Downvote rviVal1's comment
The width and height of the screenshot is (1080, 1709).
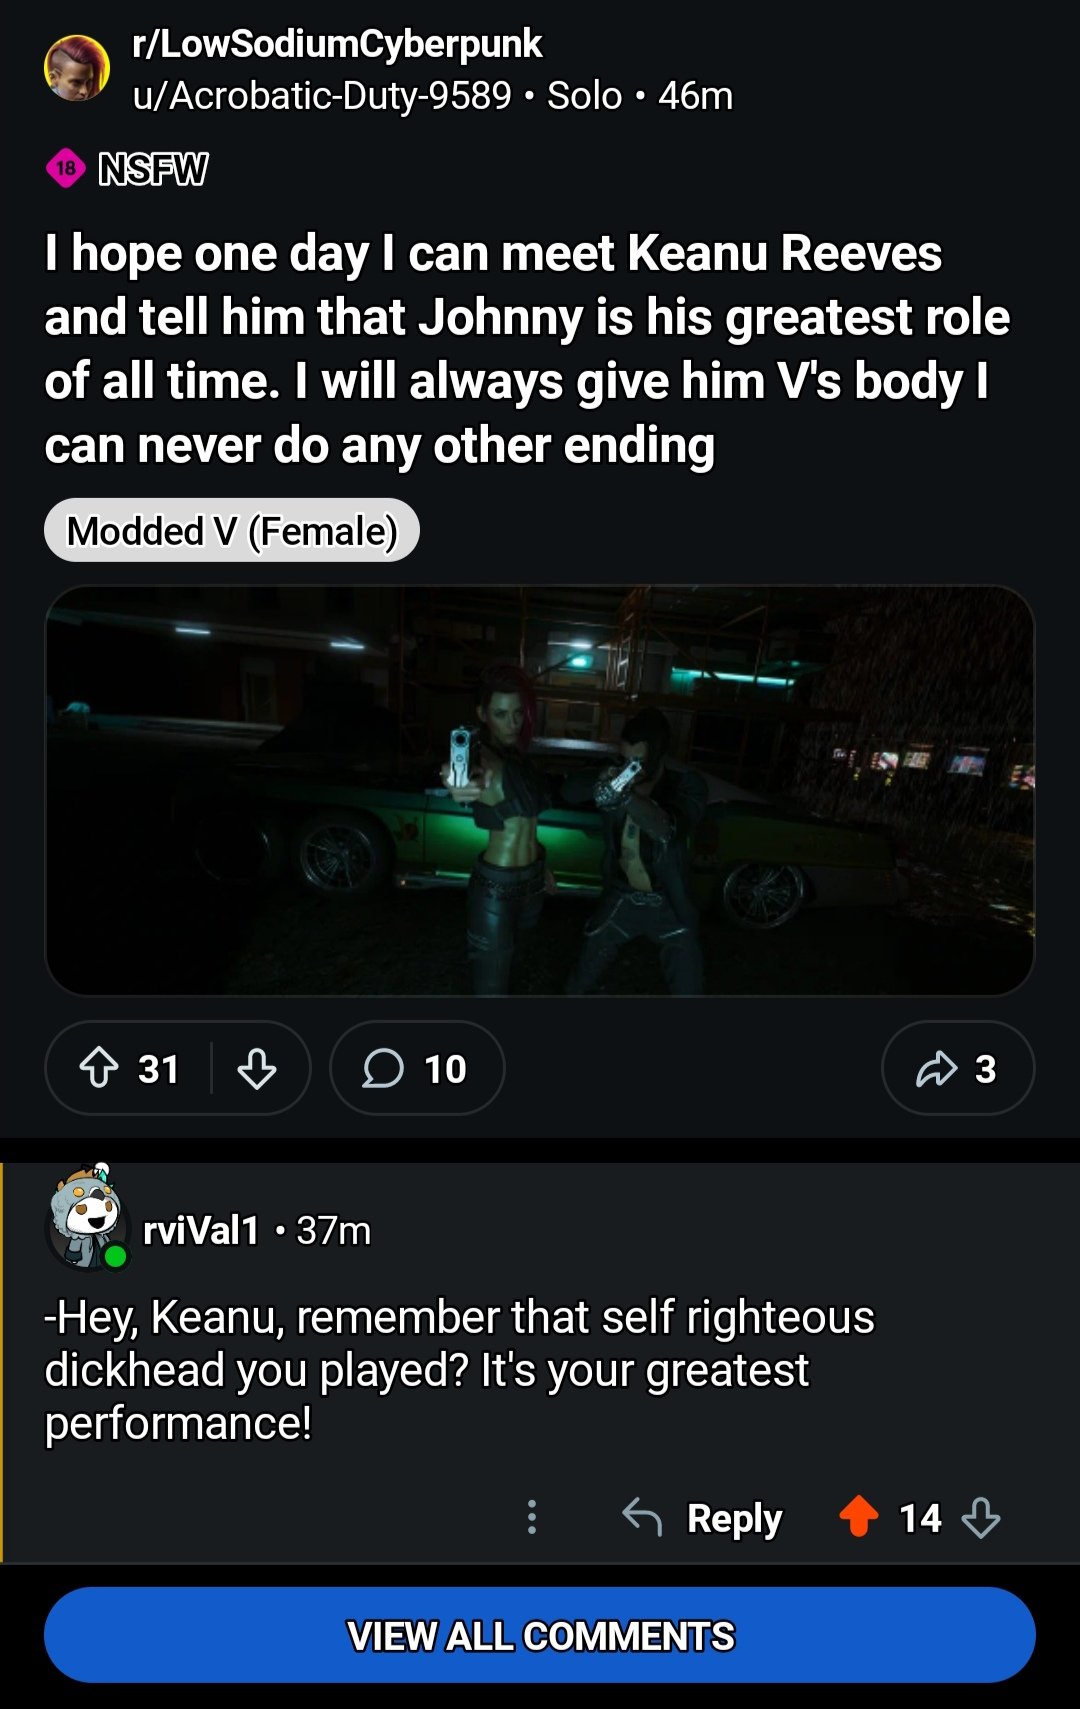(981, 1517)
